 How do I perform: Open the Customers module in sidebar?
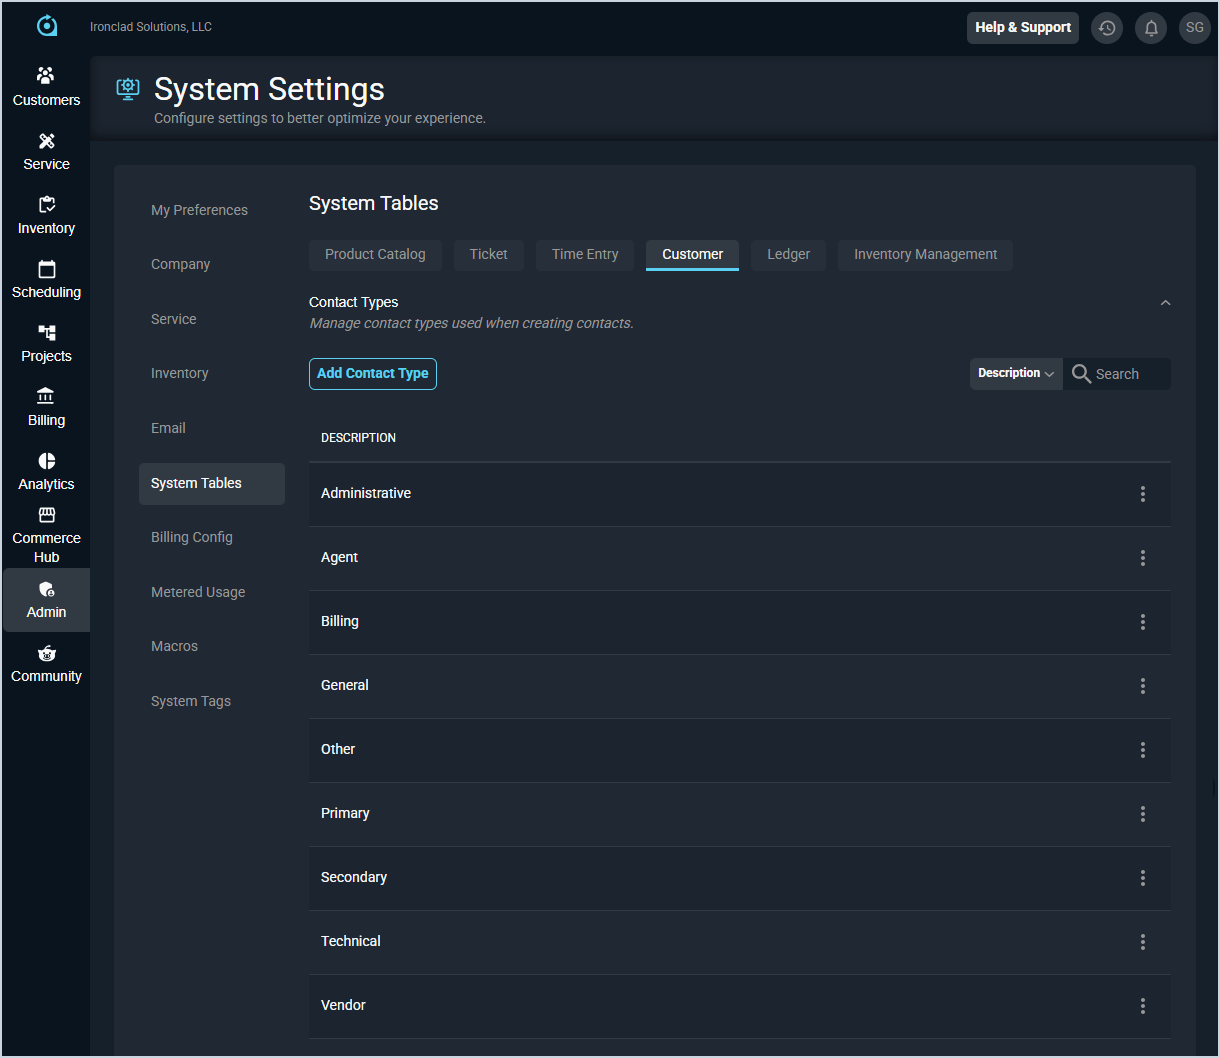click(x=46, y=87)
